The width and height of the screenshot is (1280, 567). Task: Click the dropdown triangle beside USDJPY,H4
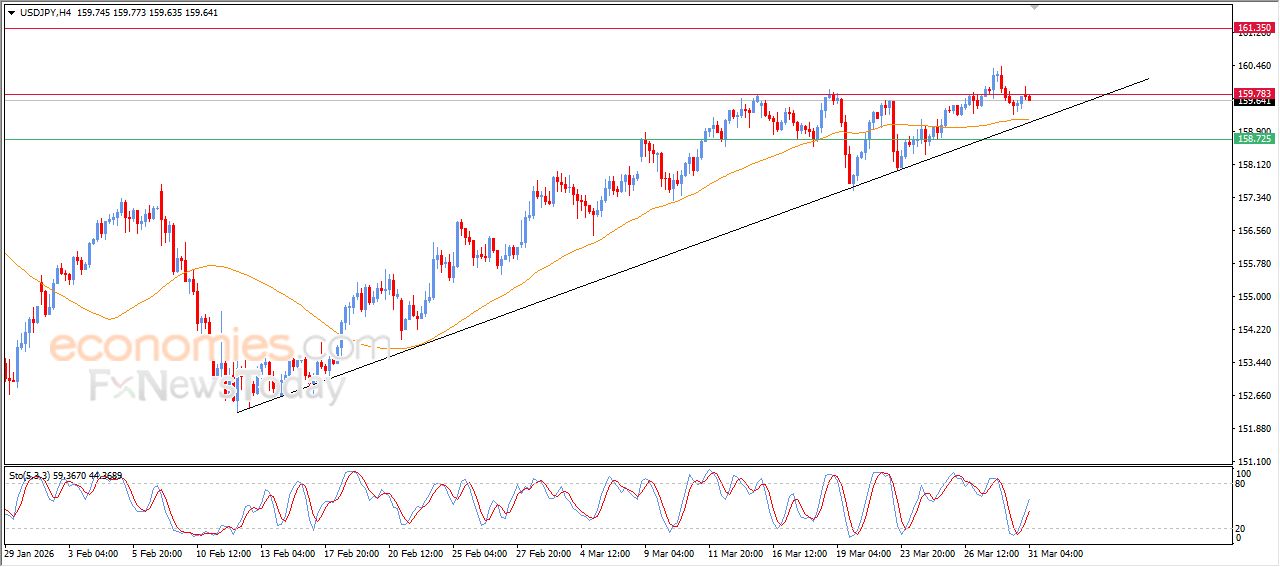11,13
